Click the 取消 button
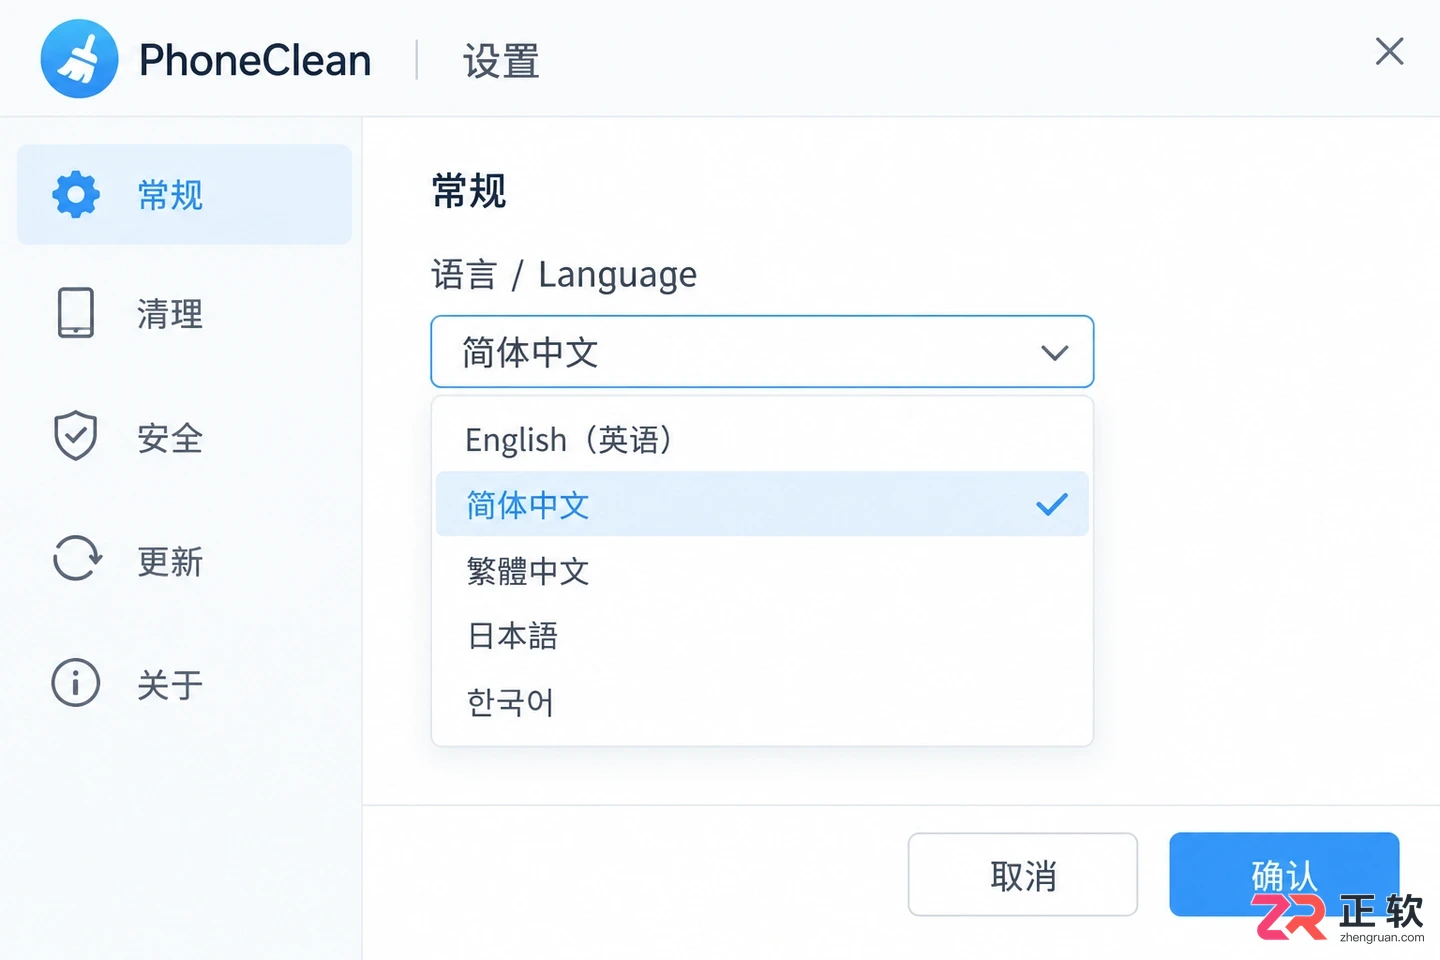 tap(1023, 875)
